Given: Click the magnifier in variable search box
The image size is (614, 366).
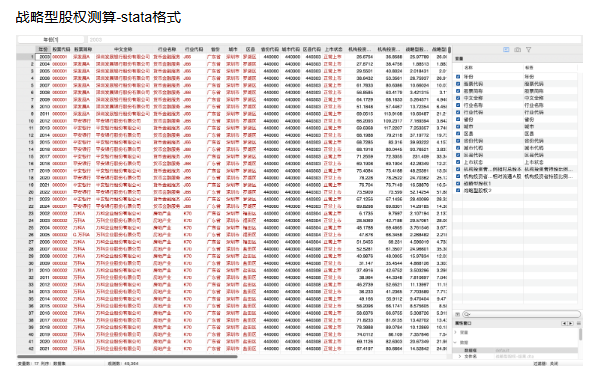Looking at the screenshot, I should tap(467, 314).
